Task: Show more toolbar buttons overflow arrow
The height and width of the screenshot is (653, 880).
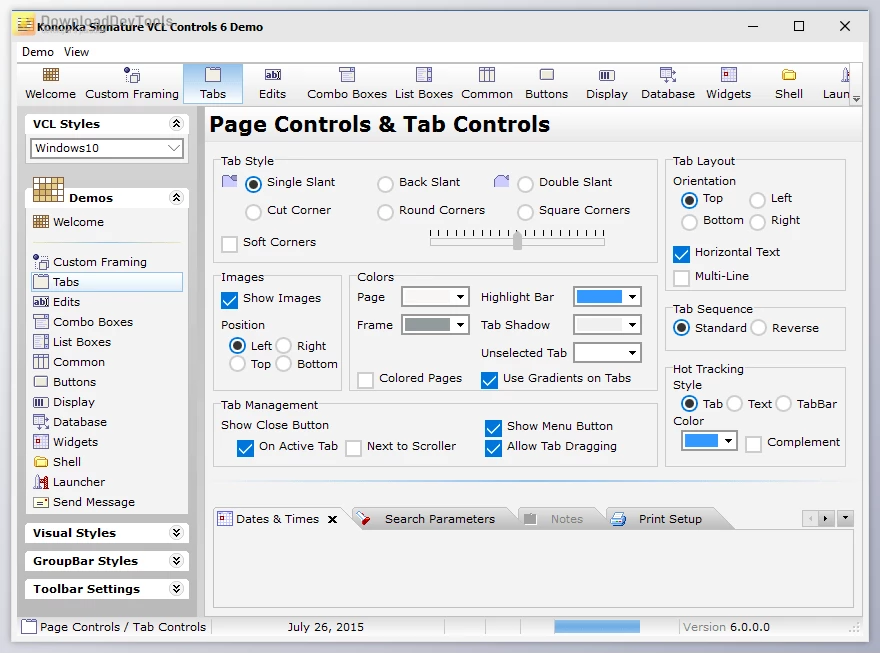Action: coord(856,98)
